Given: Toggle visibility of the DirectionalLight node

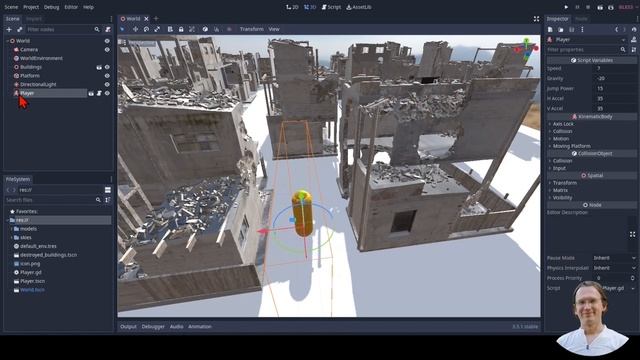Looking at the screenshot, I should (x=107, y=84).
